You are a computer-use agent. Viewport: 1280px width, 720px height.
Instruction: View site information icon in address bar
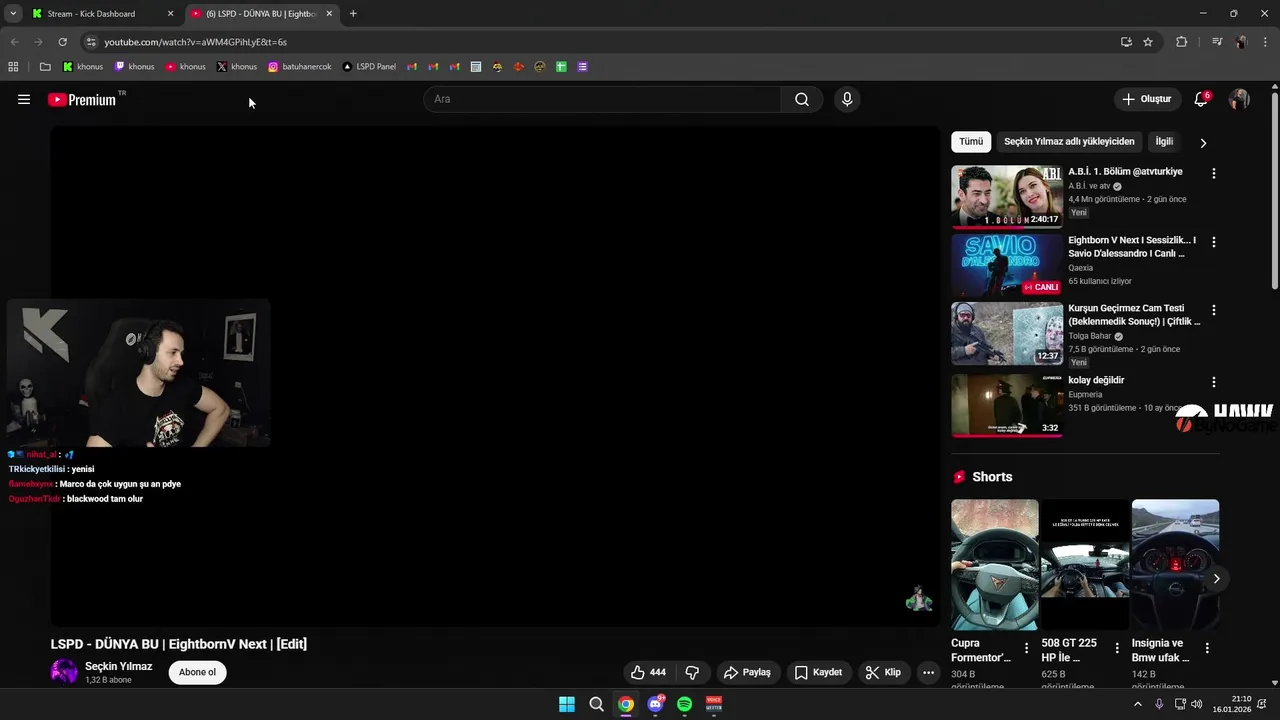[91, 42]
